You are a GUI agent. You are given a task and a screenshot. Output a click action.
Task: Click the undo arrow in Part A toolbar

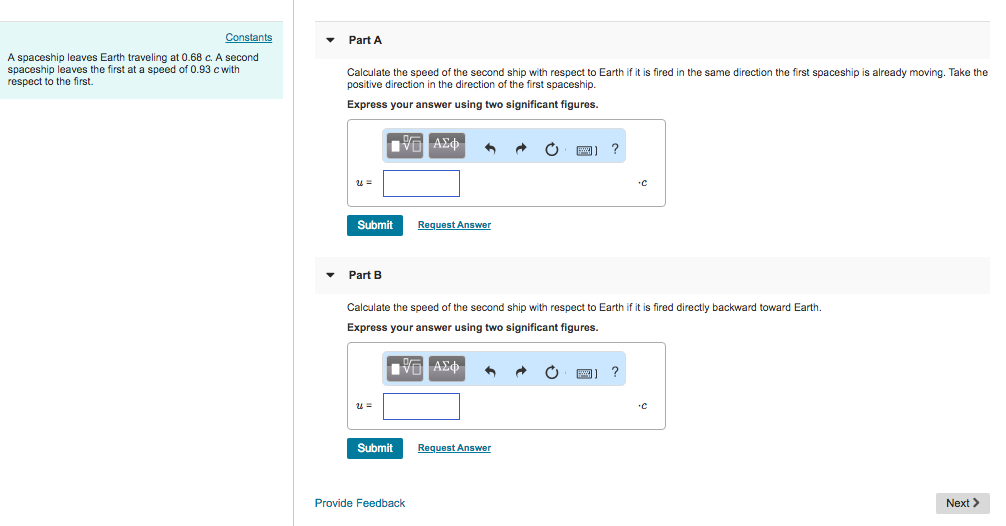(x=491, y=150)
